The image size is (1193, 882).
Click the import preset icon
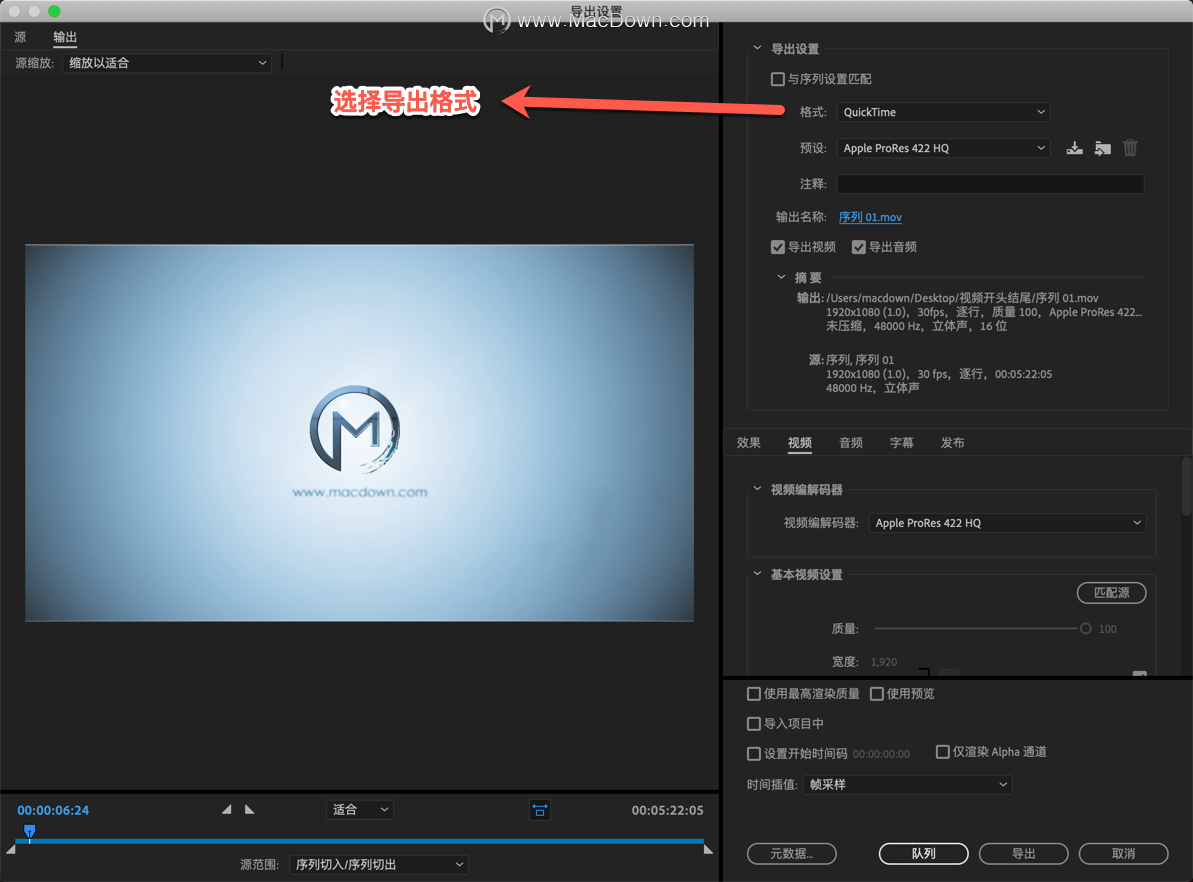pos(1102,148)
